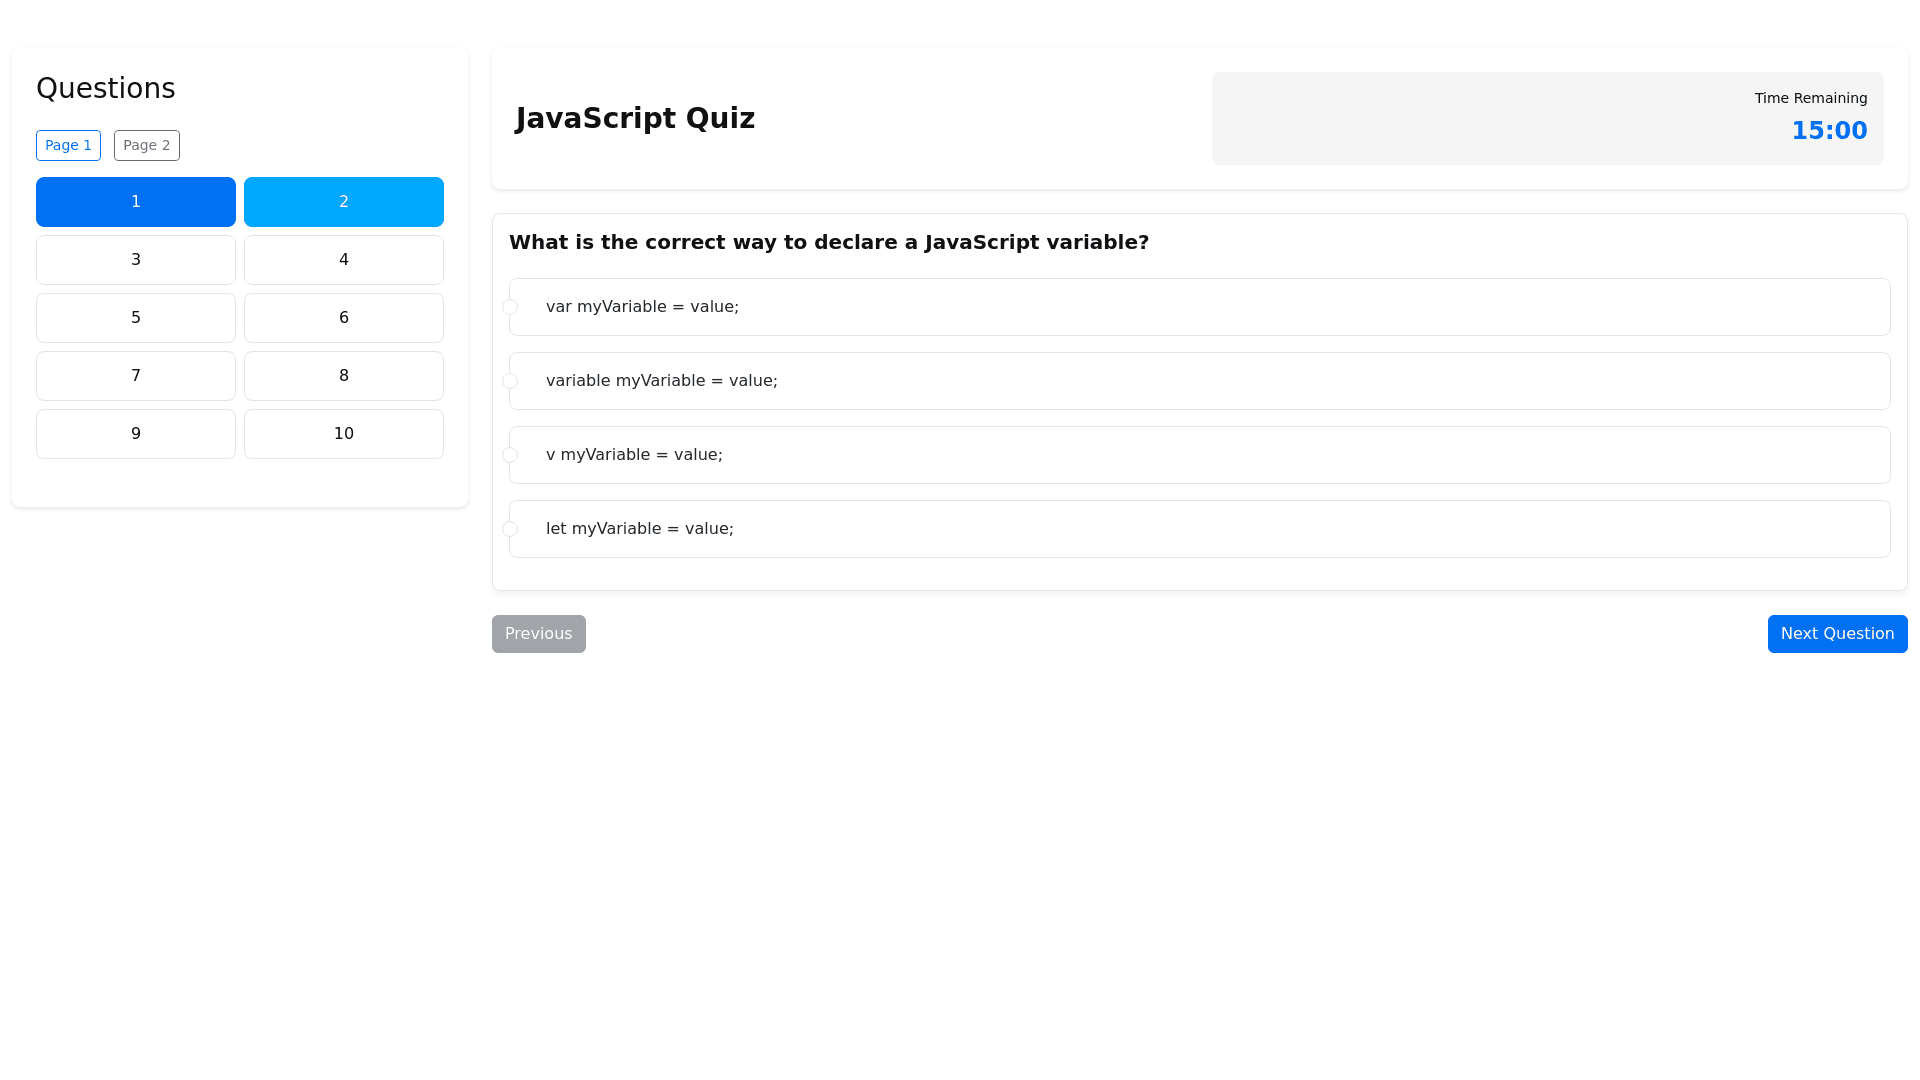Jump to question 1
The width and height of the screenshot is (1920, 1080).
tap(136, 202)
